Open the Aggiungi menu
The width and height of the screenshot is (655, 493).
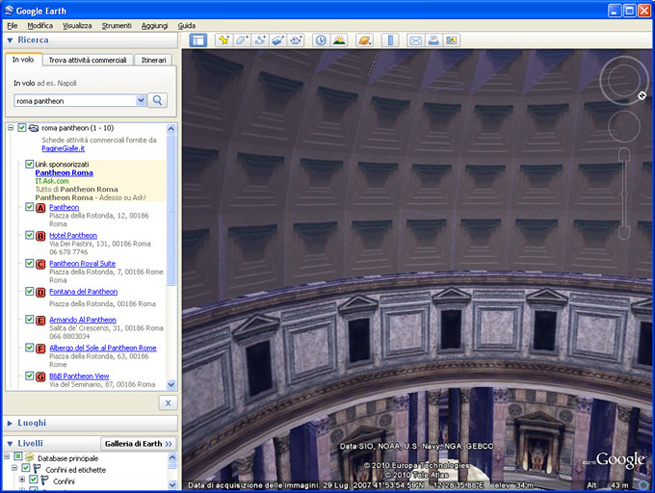(x=155, y=26)
